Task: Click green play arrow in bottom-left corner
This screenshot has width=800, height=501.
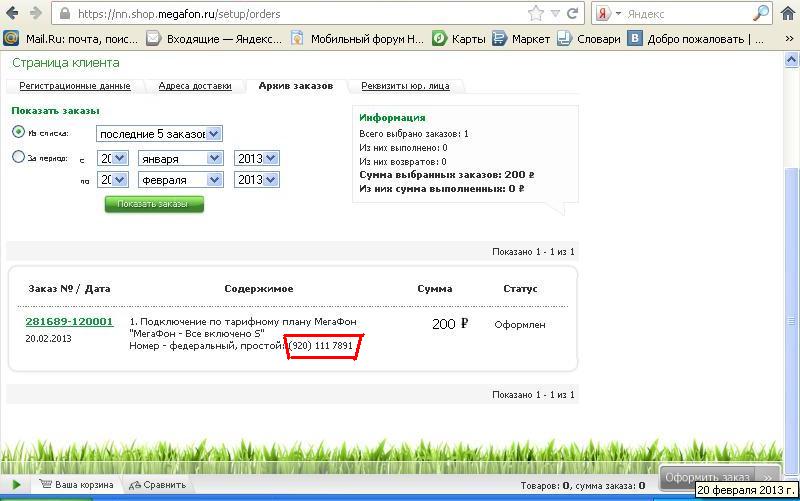Action: point(16,485)
